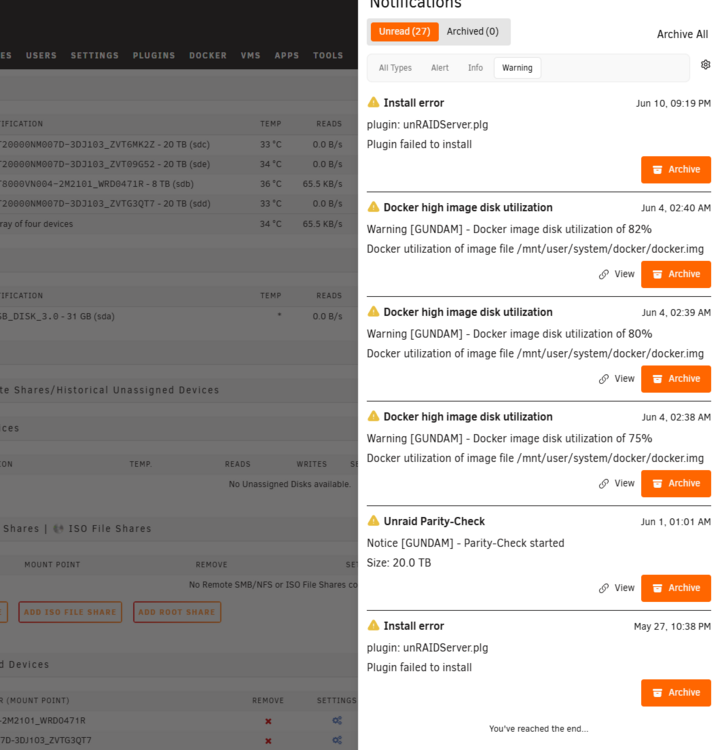Click warning icon of Docker 75% notification

pos(373,416)
